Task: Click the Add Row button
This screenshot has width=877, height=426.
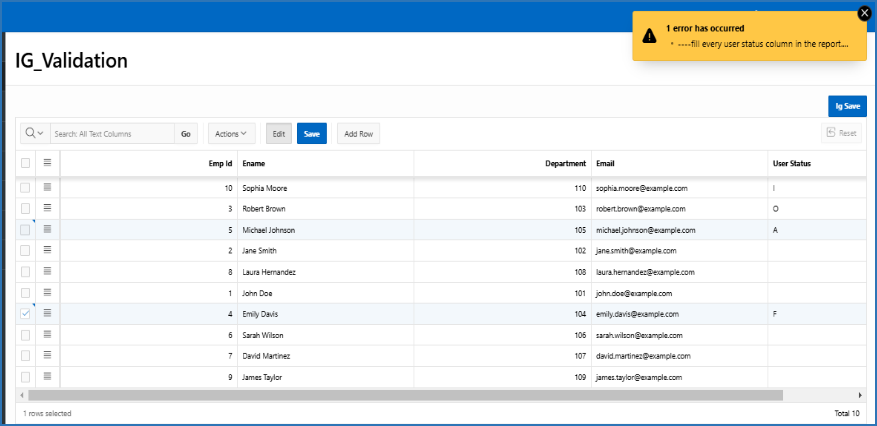Action: point(358,133)
